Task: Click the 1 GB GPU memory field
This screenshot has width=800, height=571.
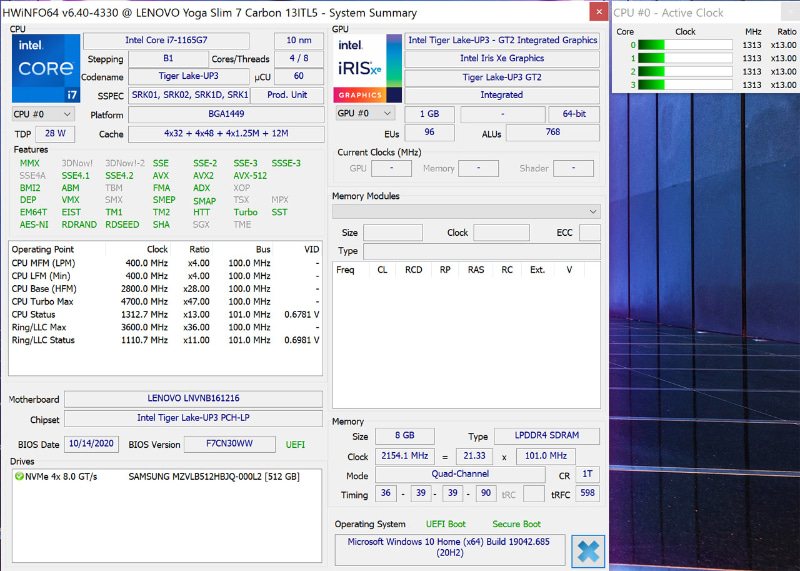Action: pyautogui.click(x=430, y=114)
